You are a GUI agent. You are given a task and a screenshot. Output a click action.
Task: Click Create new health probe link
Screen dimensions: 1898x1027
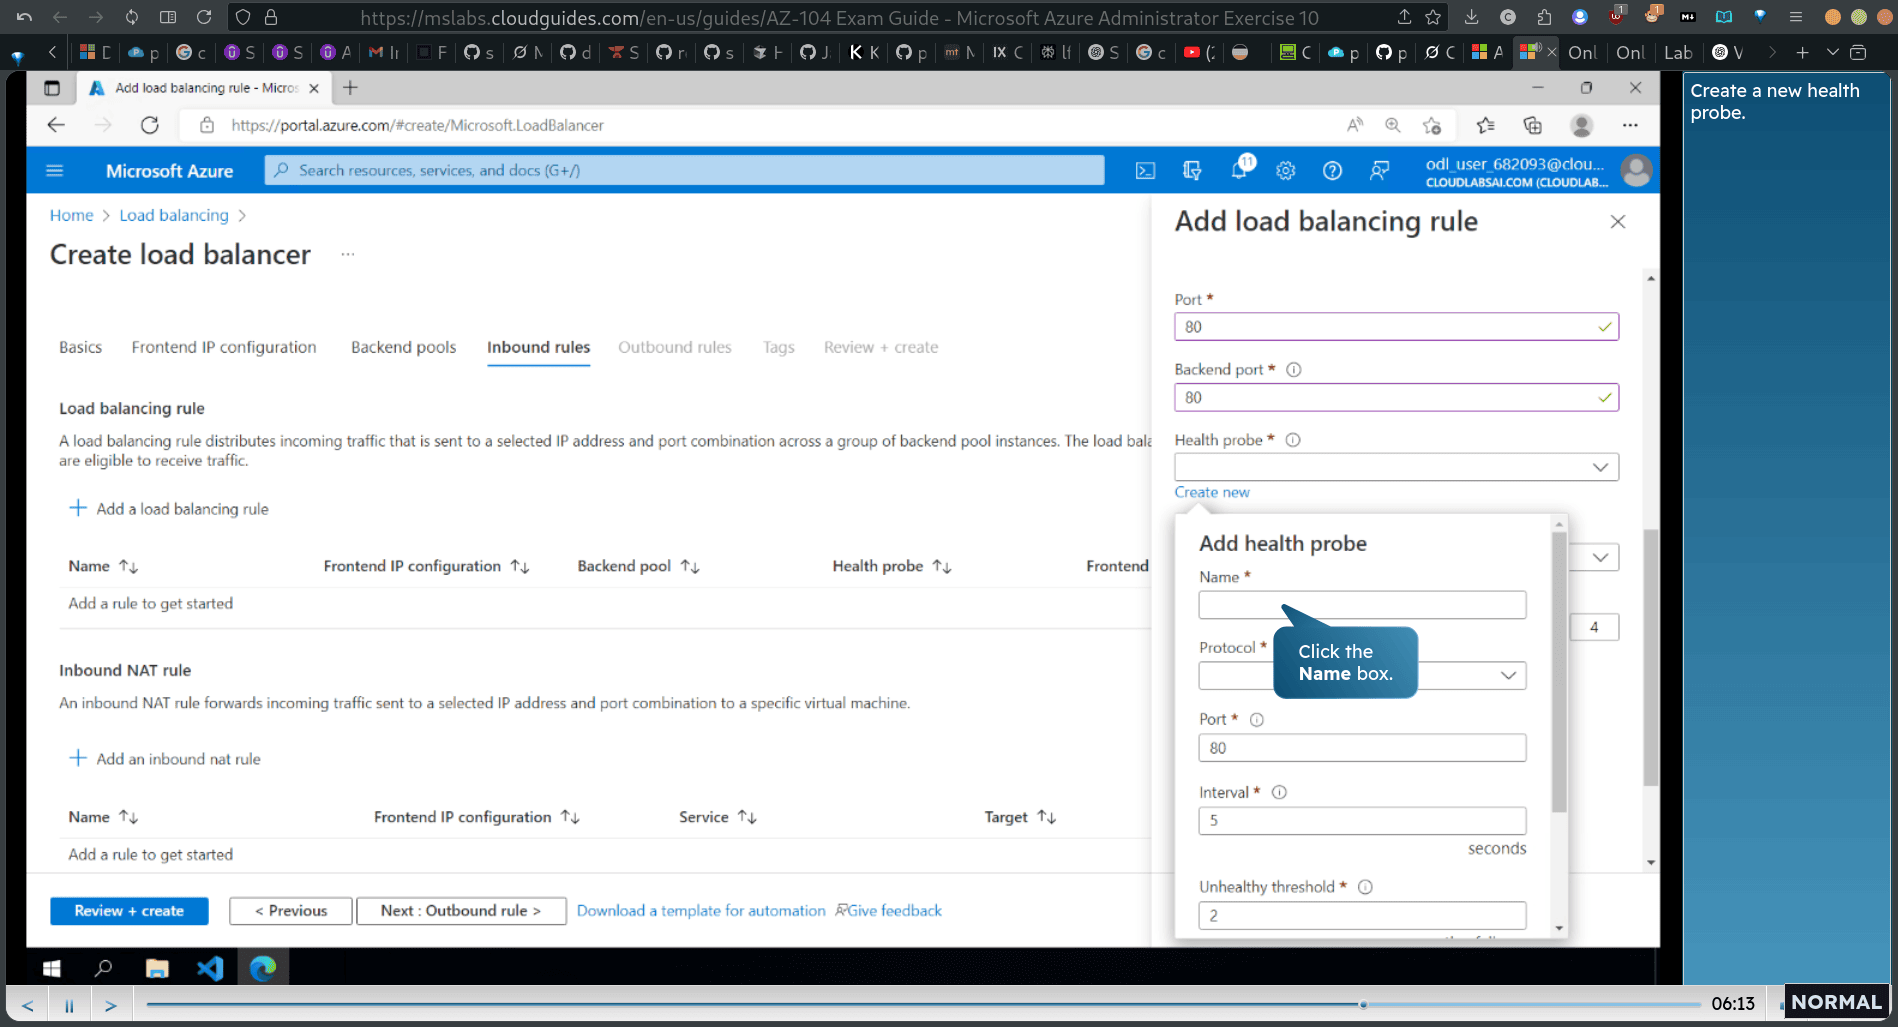tap(1212, 492)
